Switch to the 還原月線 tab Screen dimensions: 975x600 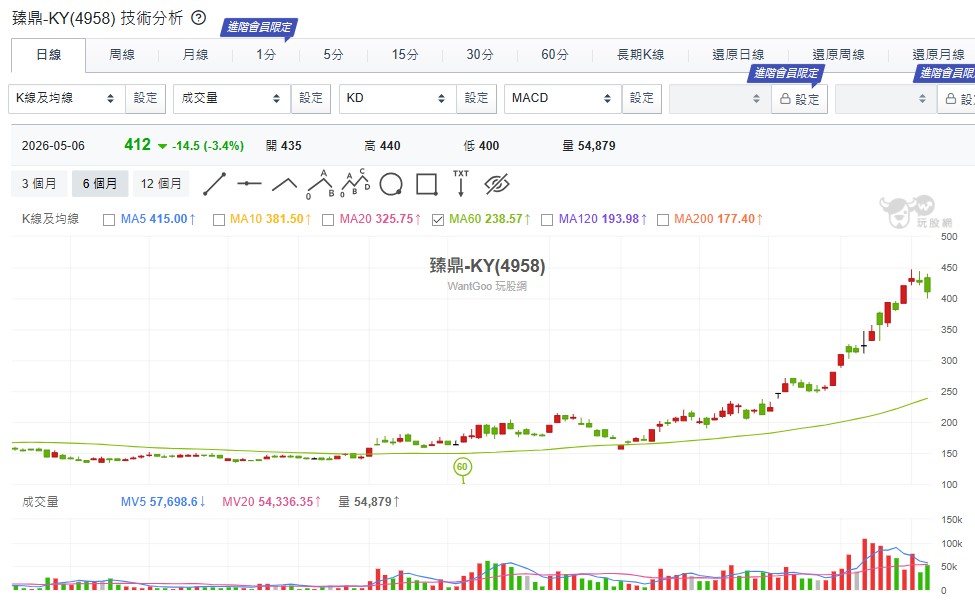point(938,55)
